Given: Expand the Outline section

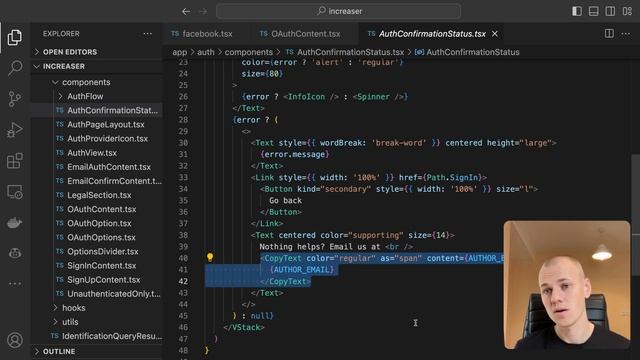Looking at the screenshot, I should click(97, 351).
